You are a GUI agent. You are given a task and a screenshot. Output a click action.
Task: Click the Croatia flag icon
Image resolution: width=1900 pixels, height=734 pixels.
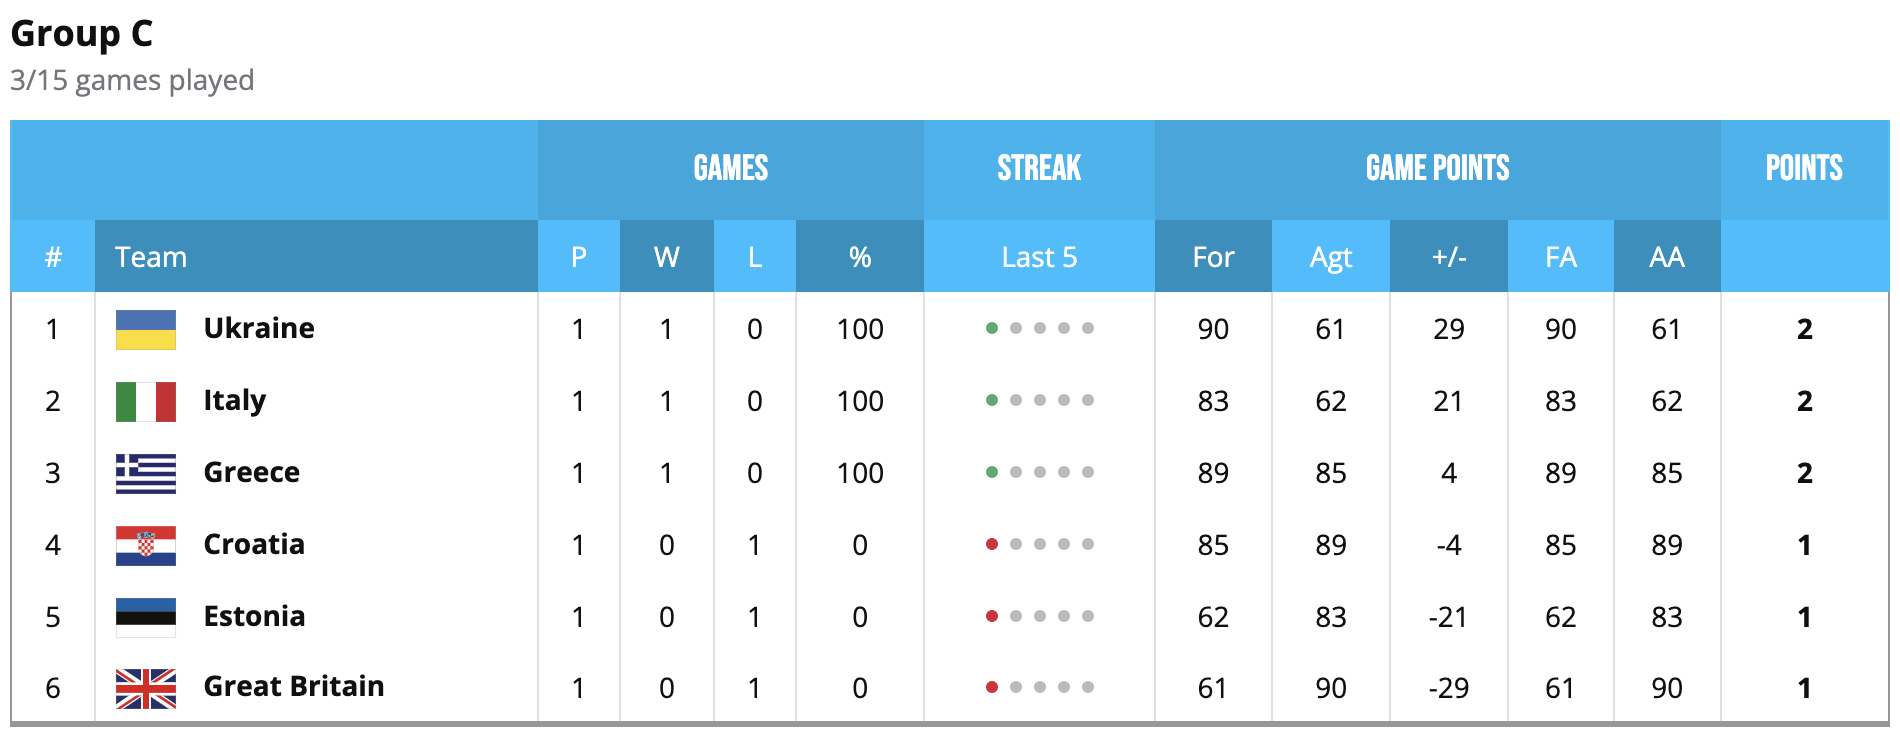[146, 545]
